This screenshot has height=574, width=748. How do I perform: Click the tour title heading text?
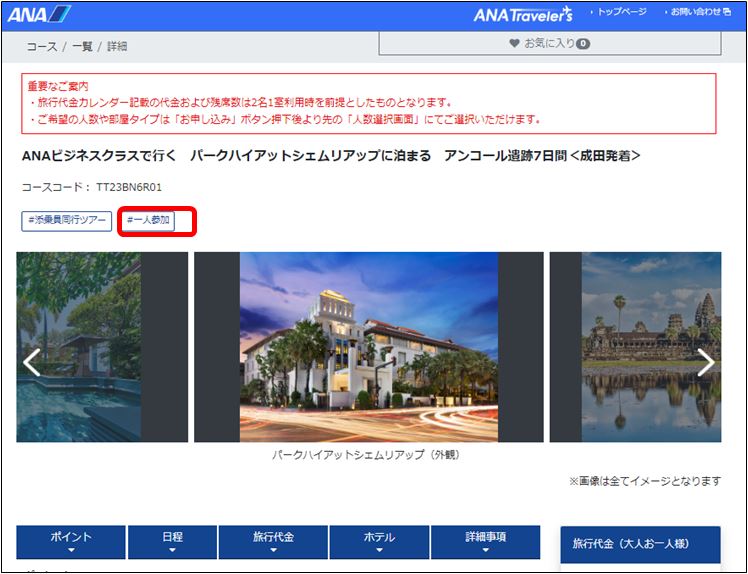tap(331, 156)
